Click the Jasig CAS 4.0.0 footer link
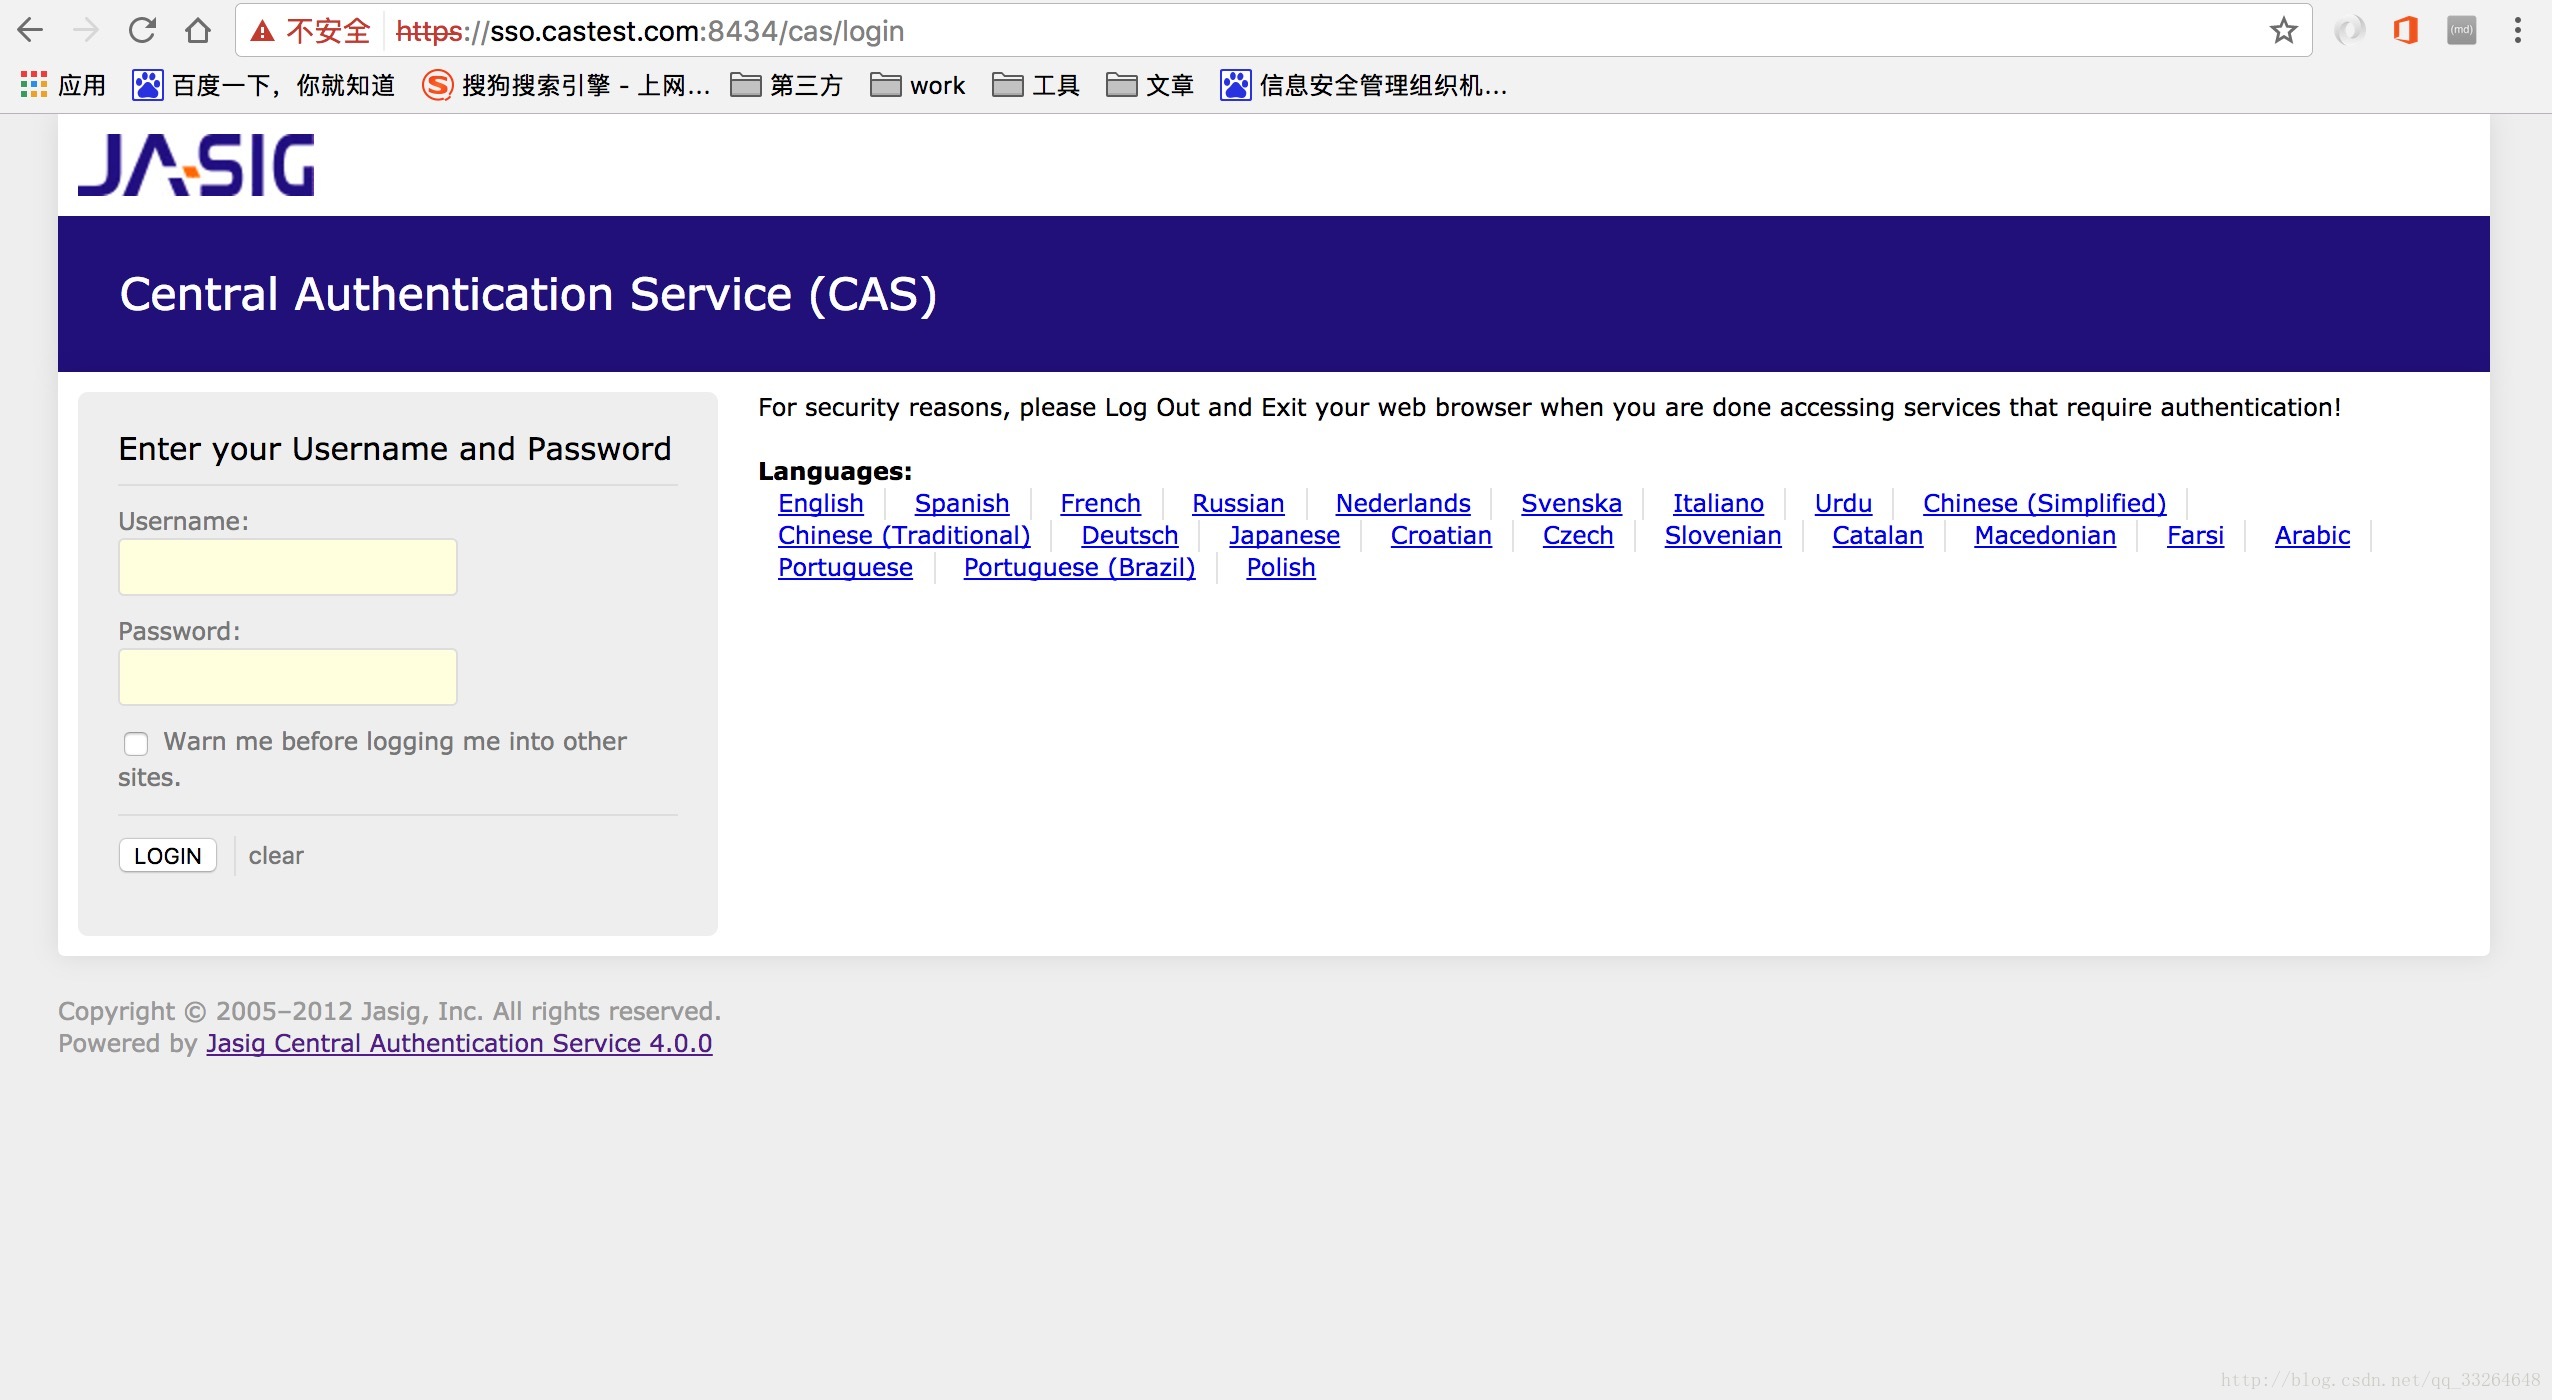This screenshot has width=2552, height=1400. [458, 1043]
